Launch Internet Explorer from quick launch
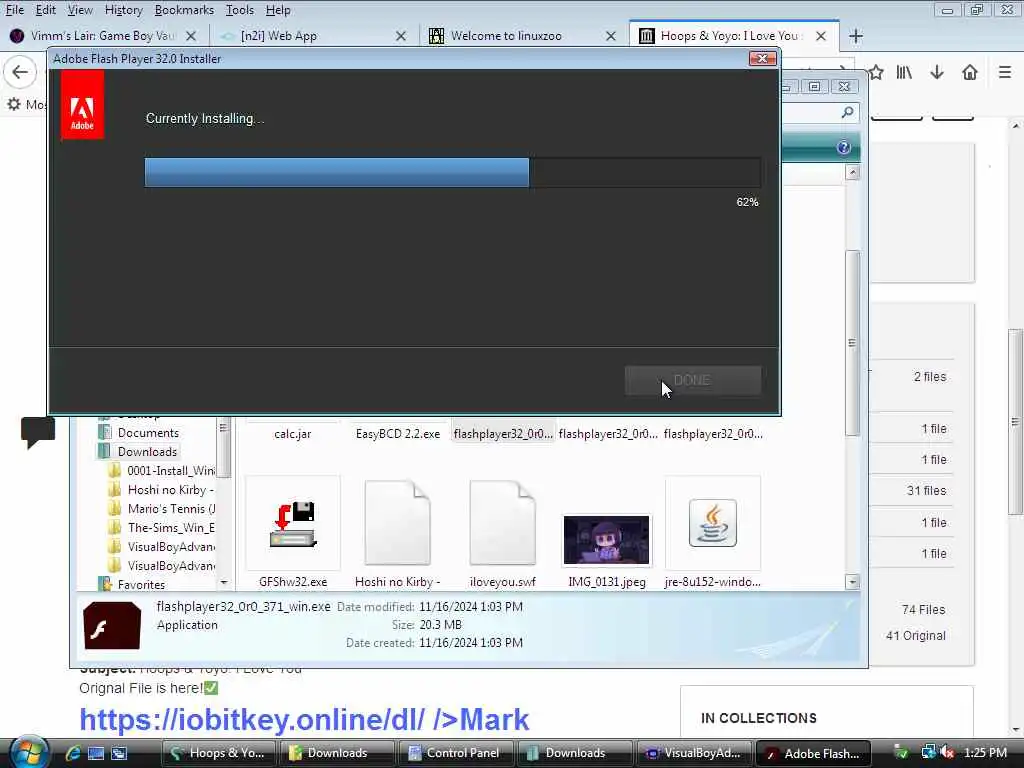Image resolution: width=1024 pixels, height=768 pixels. click(72, 753)
